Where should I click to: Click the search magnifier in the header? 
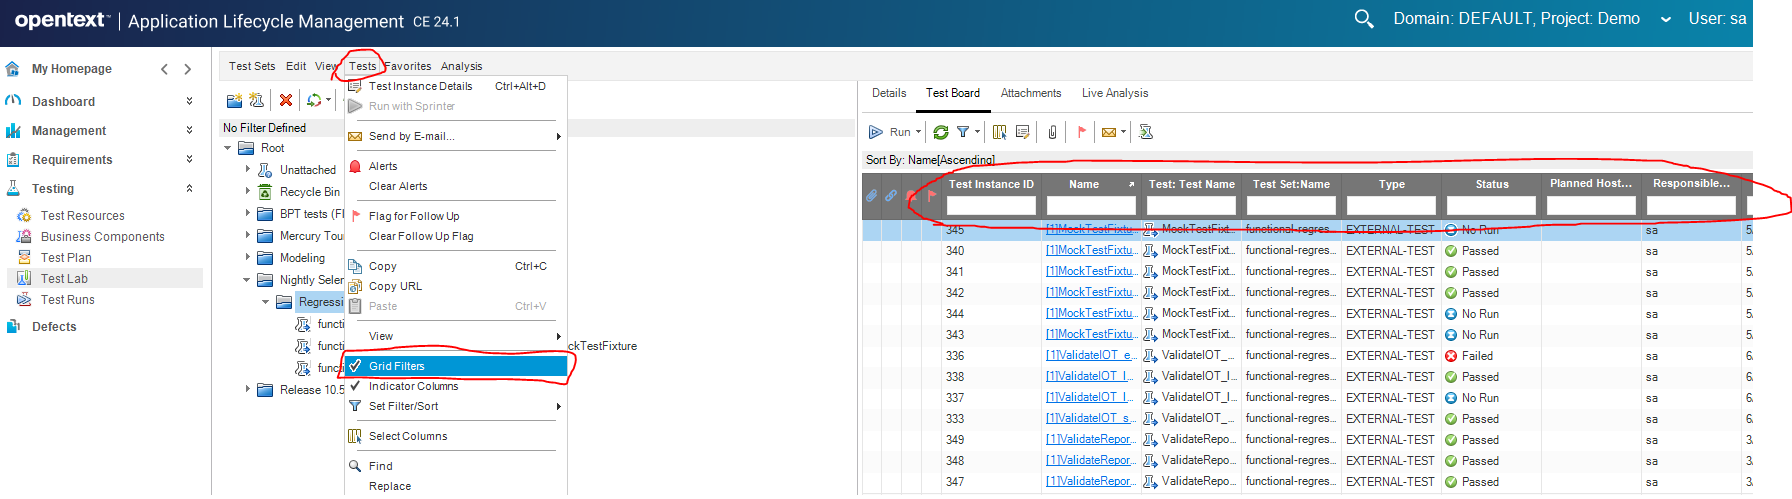1364,19
